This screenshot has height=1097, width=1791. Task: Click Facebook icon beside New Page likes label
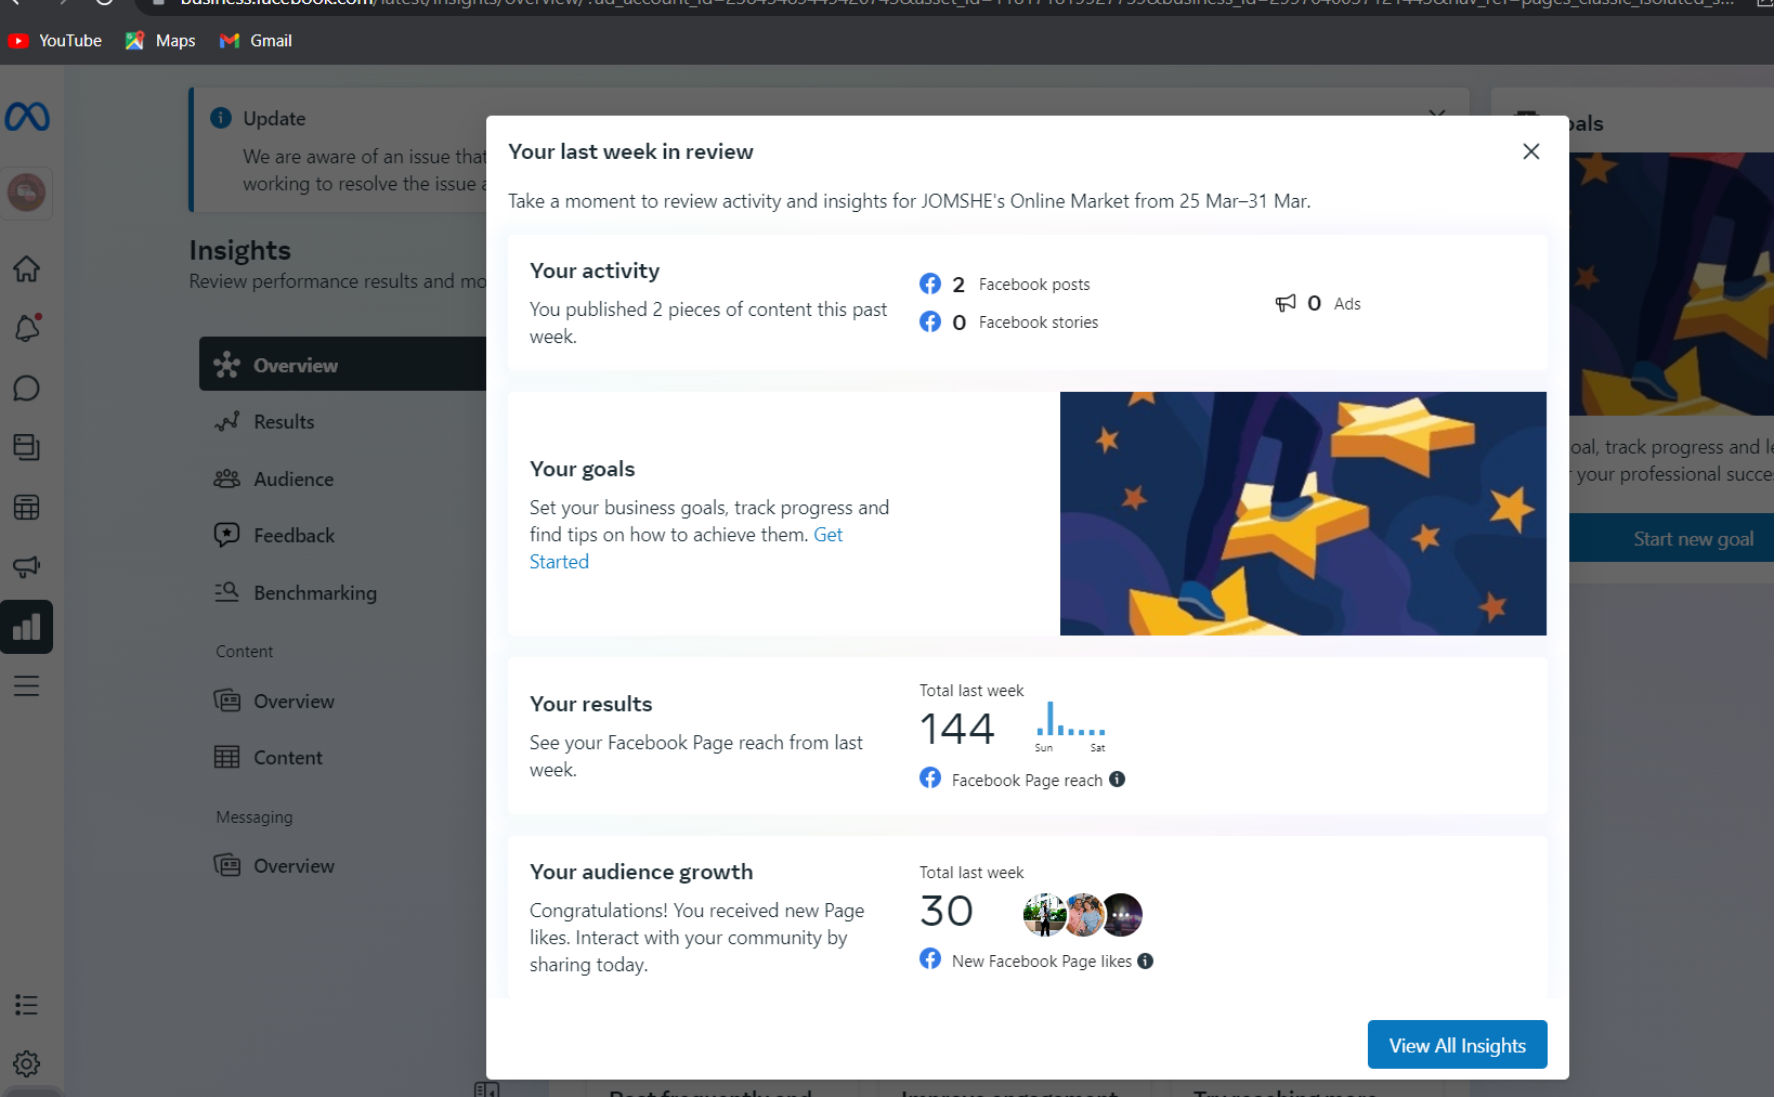(930, 959)
